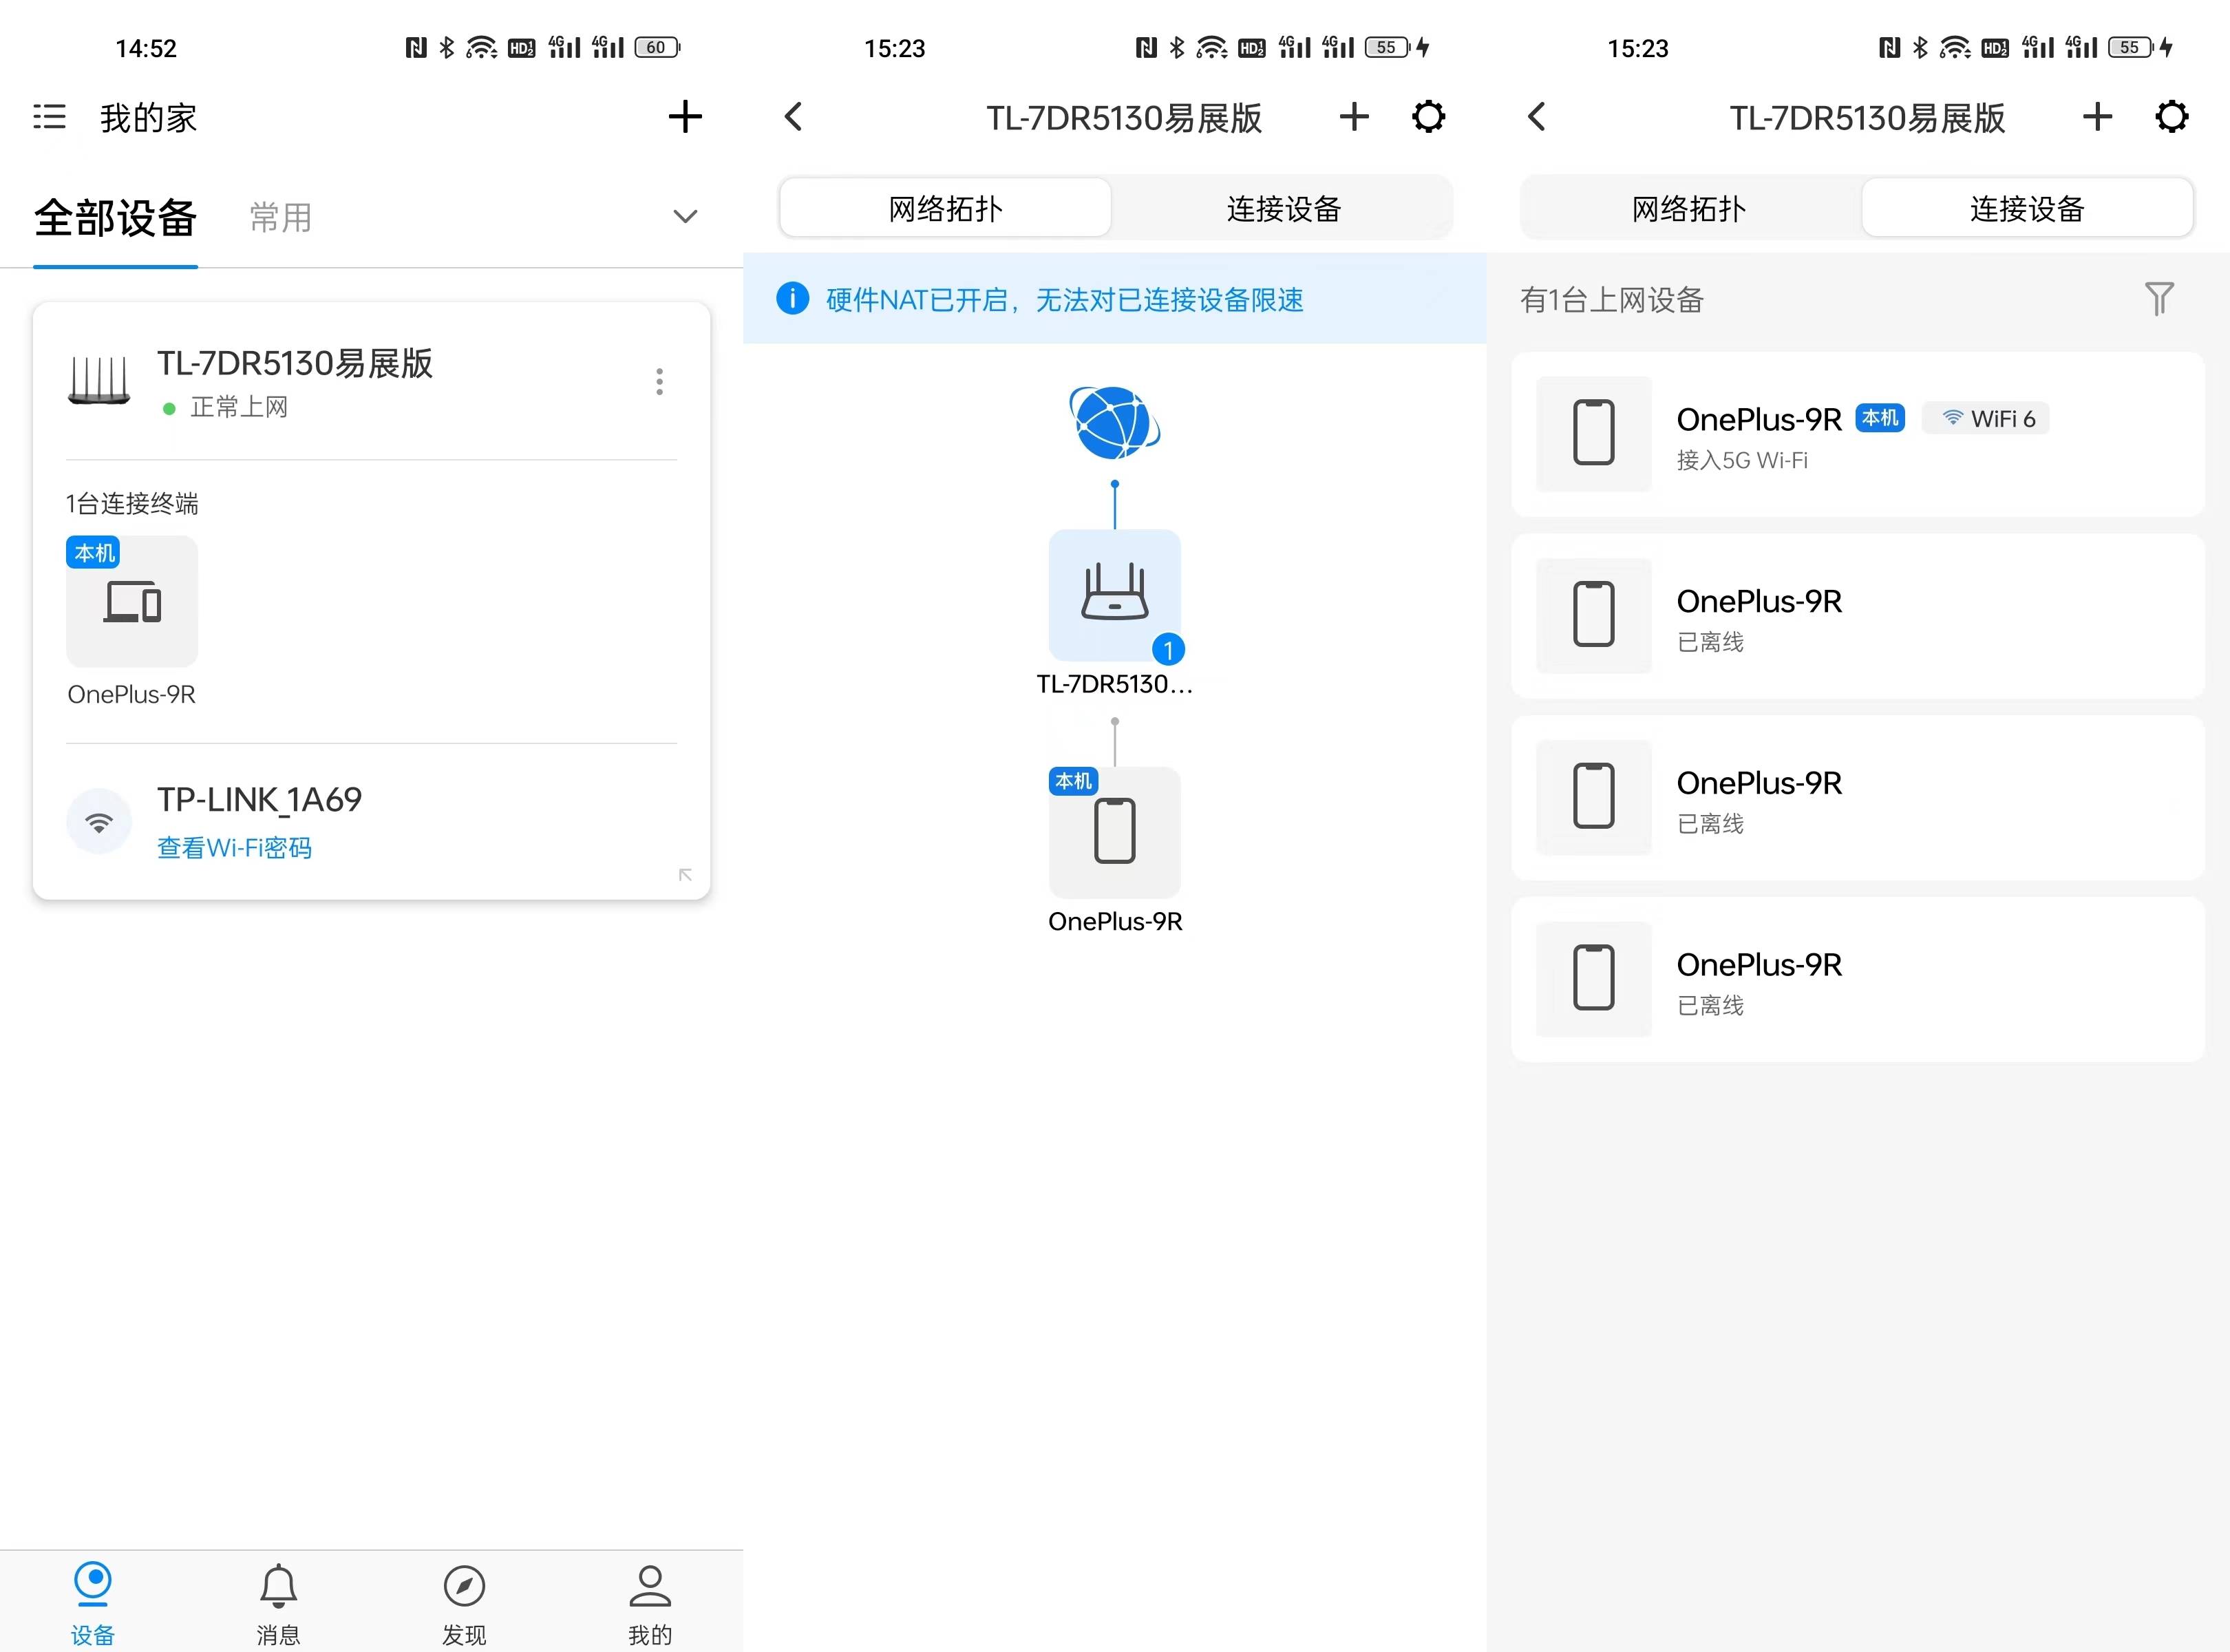Tap the TL-7DR5130… label under router node
This screenshot has width=2230, height=1652.
coord(1115,684)
